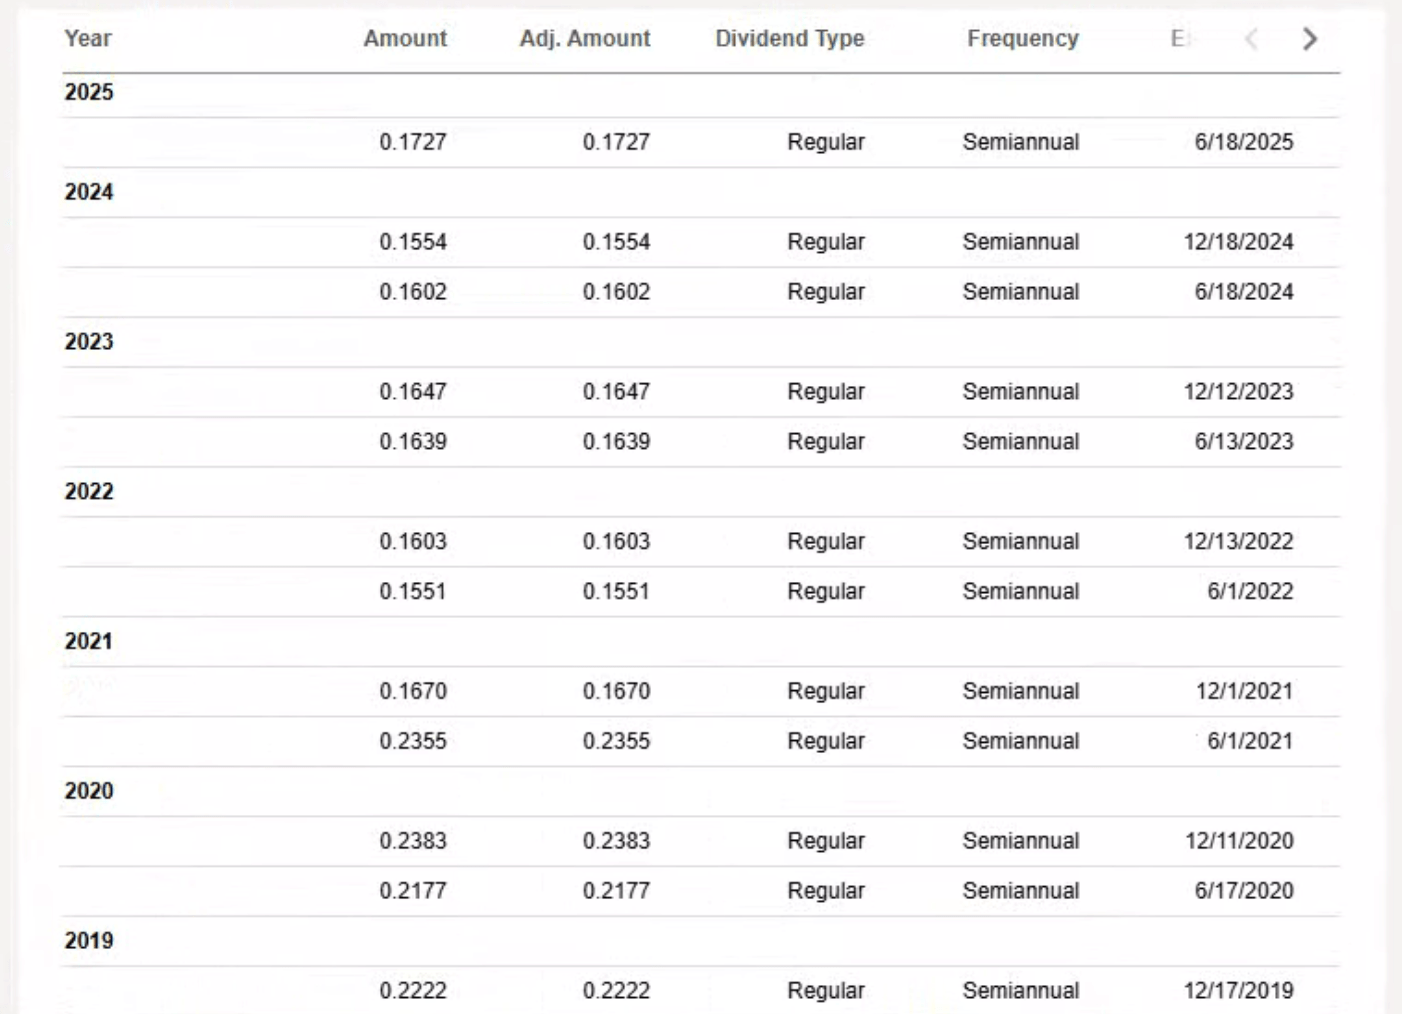Click the left chevron column scroll arrow
This screenshot has height=1014, width=1402.
coord(1251,39)
